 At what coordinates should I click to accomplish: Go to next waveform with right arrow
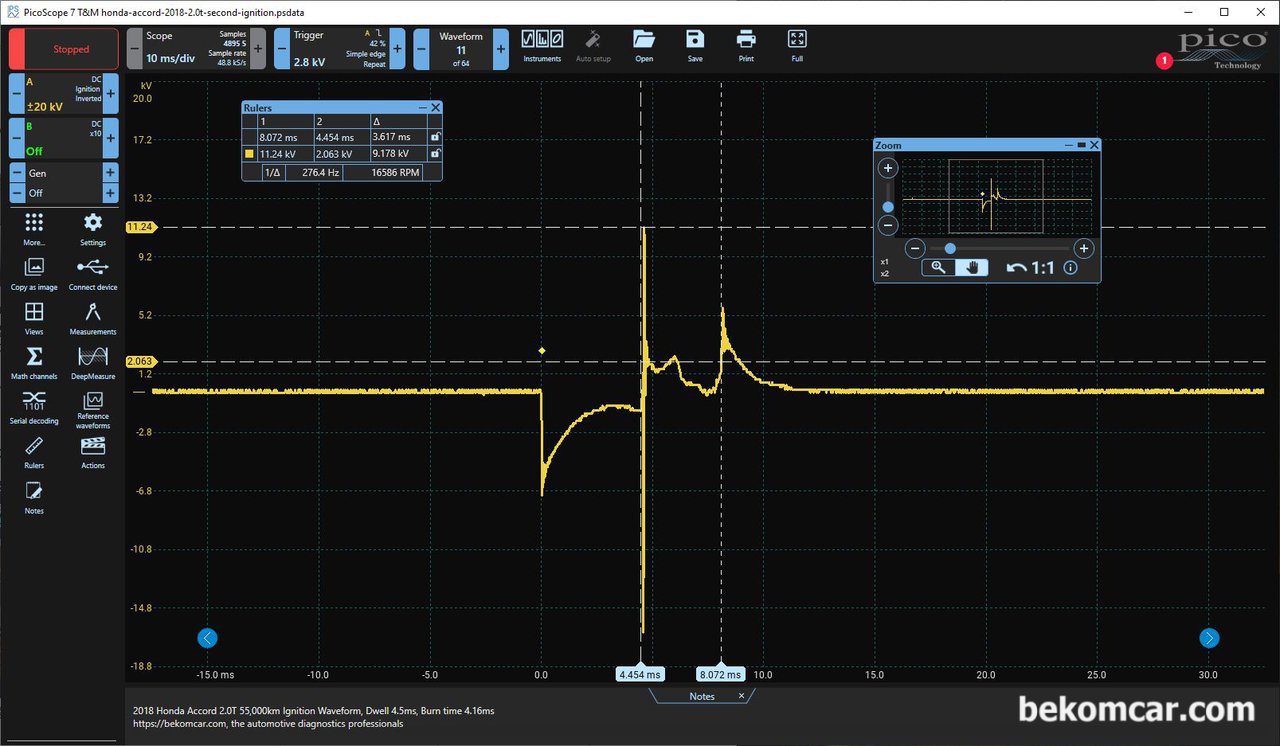[x=1209, y=638]
